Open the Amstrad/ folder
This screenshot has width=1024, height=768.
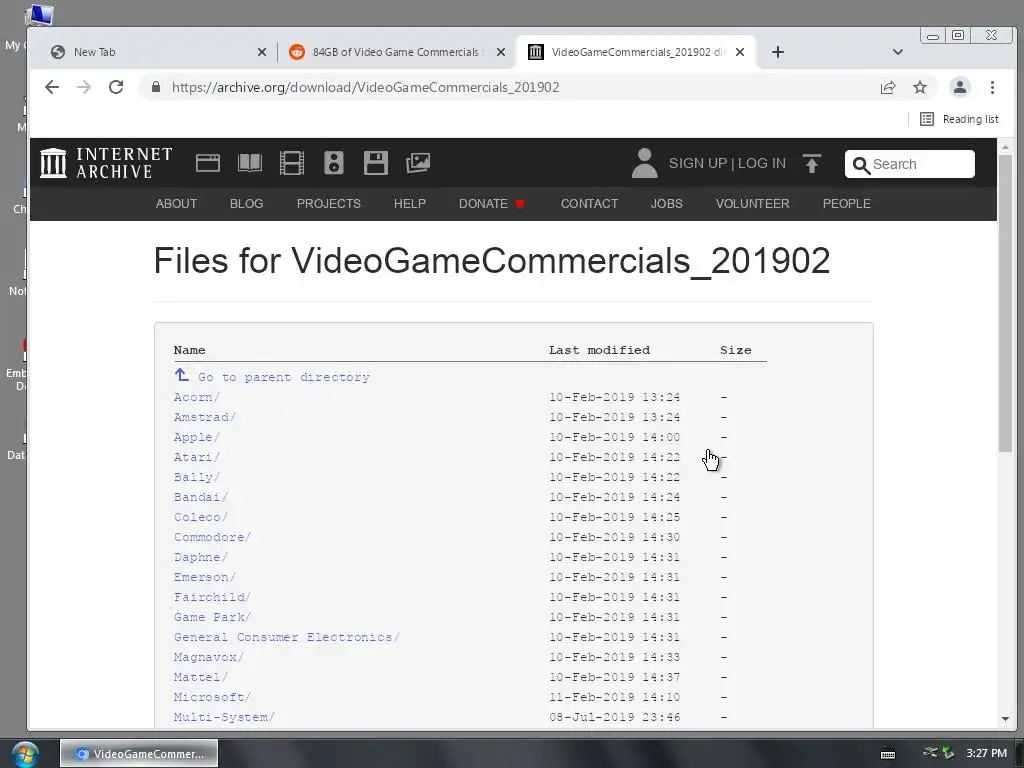[x=204, y=417]
